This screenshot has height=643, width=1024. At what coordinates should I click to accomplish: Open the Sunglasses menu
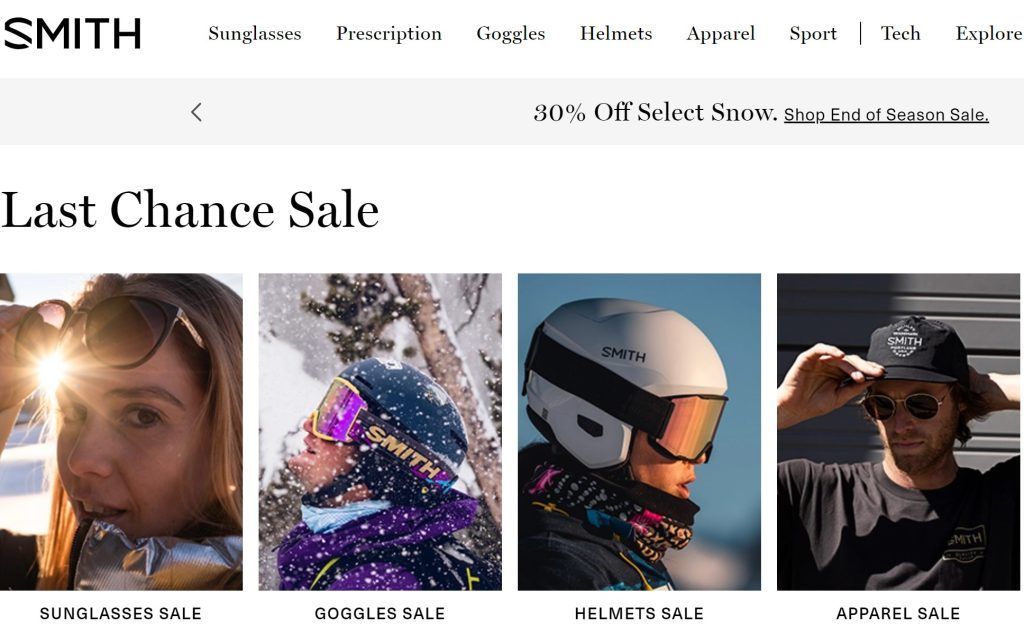click(254, 34)
